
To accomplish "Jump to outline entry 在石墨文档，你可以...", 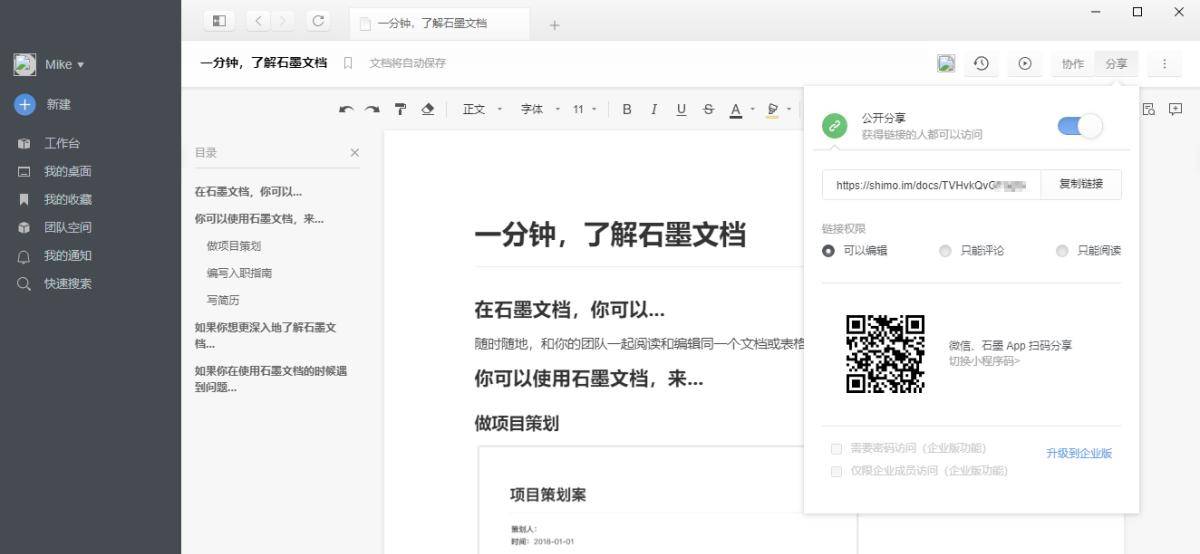I will pyautogui.click(x=248, y=192).
